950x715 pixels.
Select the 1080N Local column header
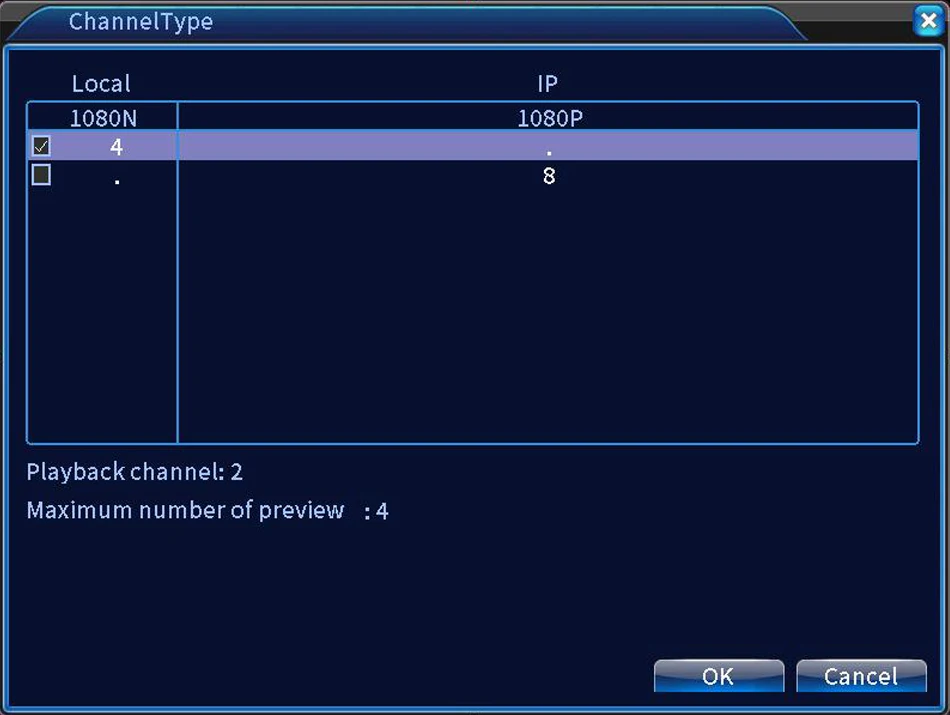click(x=103, y=118)
